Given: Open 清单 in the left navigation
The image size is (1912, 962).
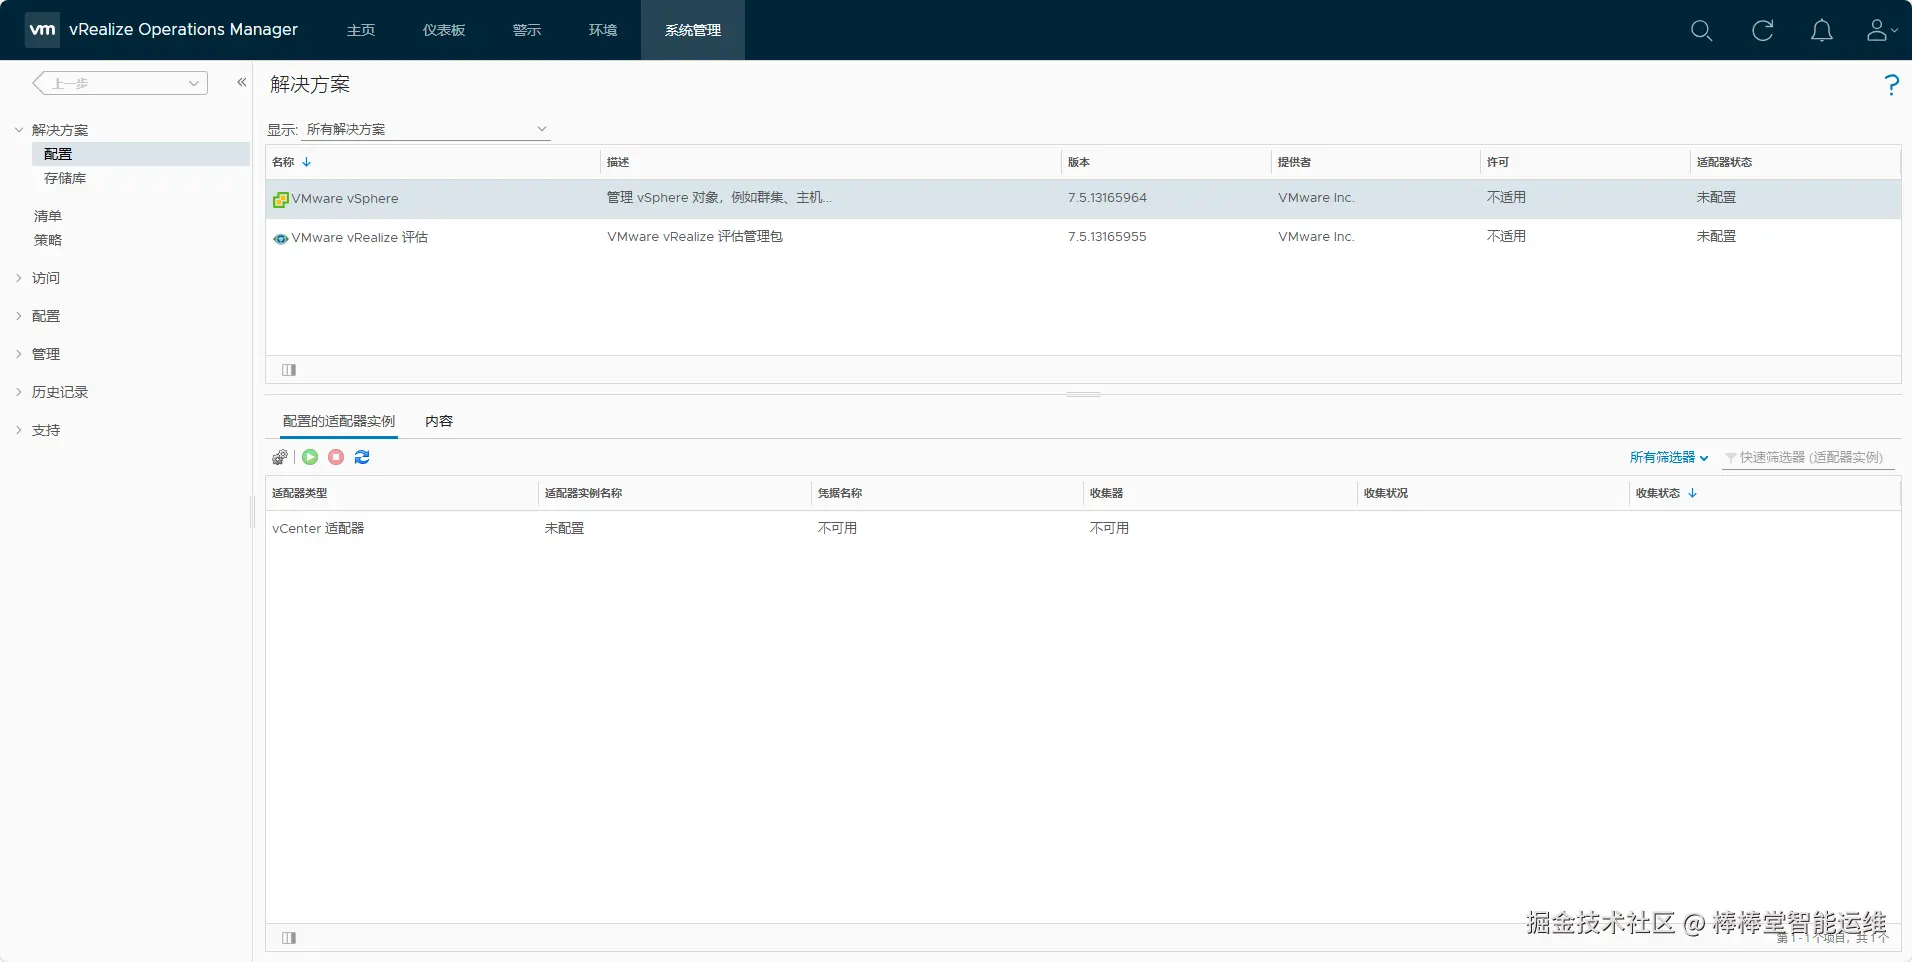Looking at the screenshot, I should click(48, 216).
